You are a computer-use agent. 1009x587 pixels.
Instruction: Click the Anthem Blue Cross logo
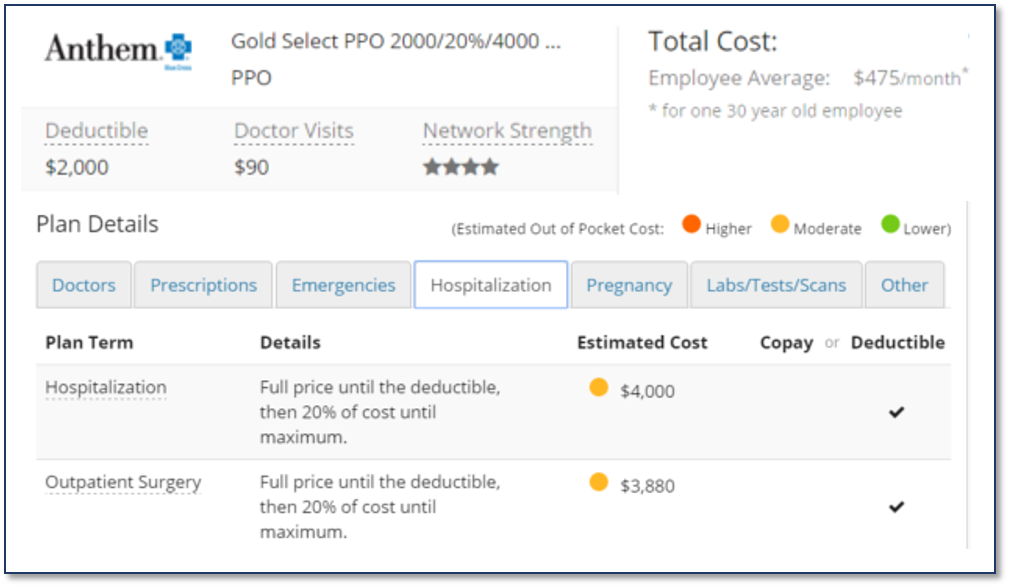118,48
